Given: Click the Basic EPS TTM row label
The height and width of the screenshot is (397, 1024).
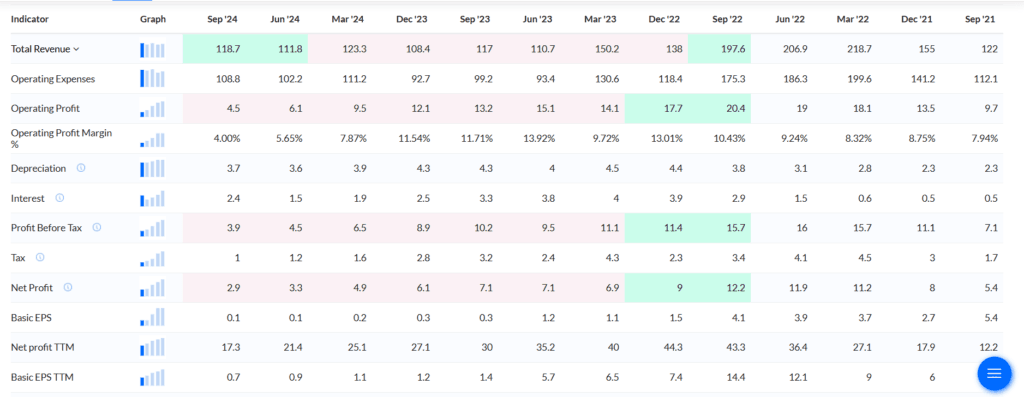Looking at the screenshot, I should coord(40,377).
